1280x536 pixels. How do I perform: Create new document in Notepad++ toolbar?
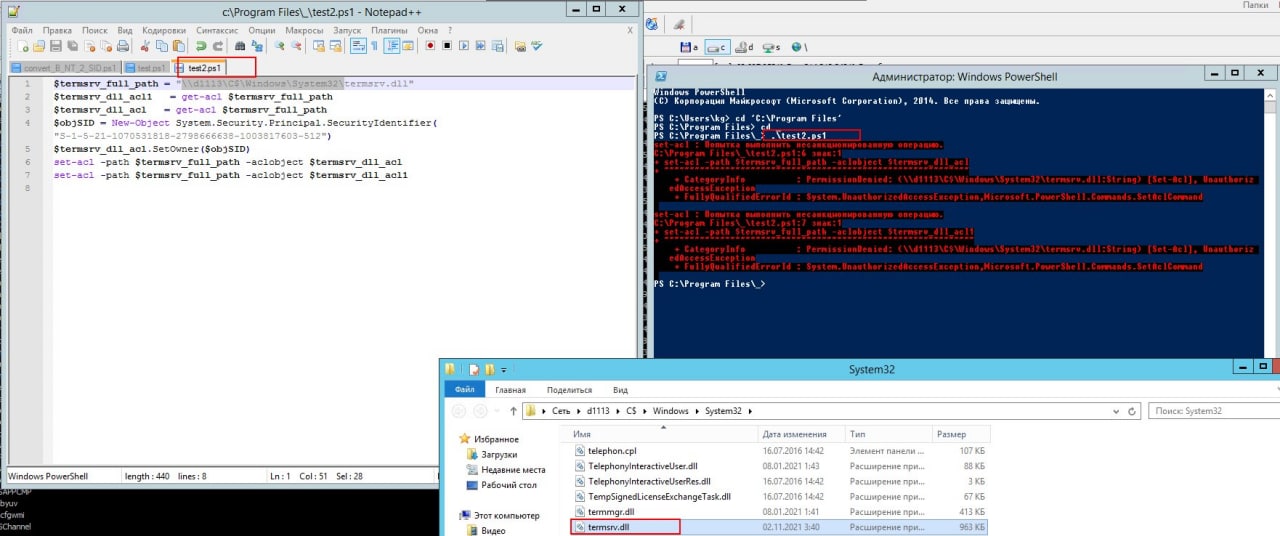(22, 46)
